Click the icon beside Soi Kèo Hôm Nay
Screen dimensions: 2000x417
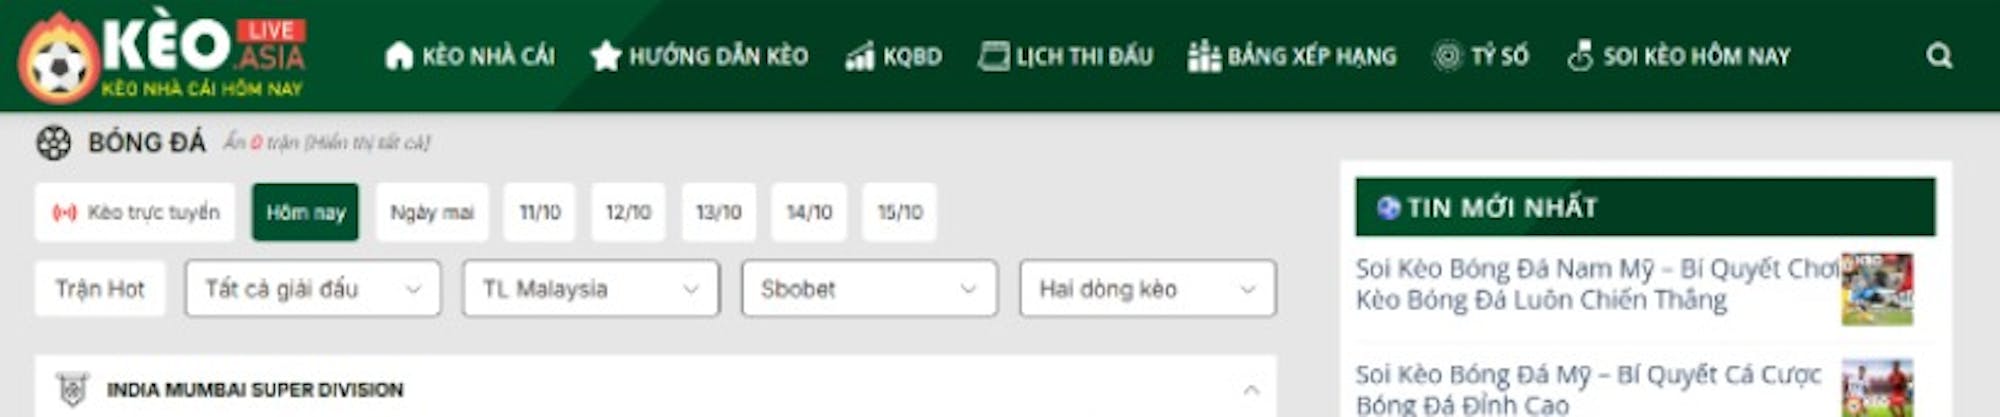tap(1580, 56)
